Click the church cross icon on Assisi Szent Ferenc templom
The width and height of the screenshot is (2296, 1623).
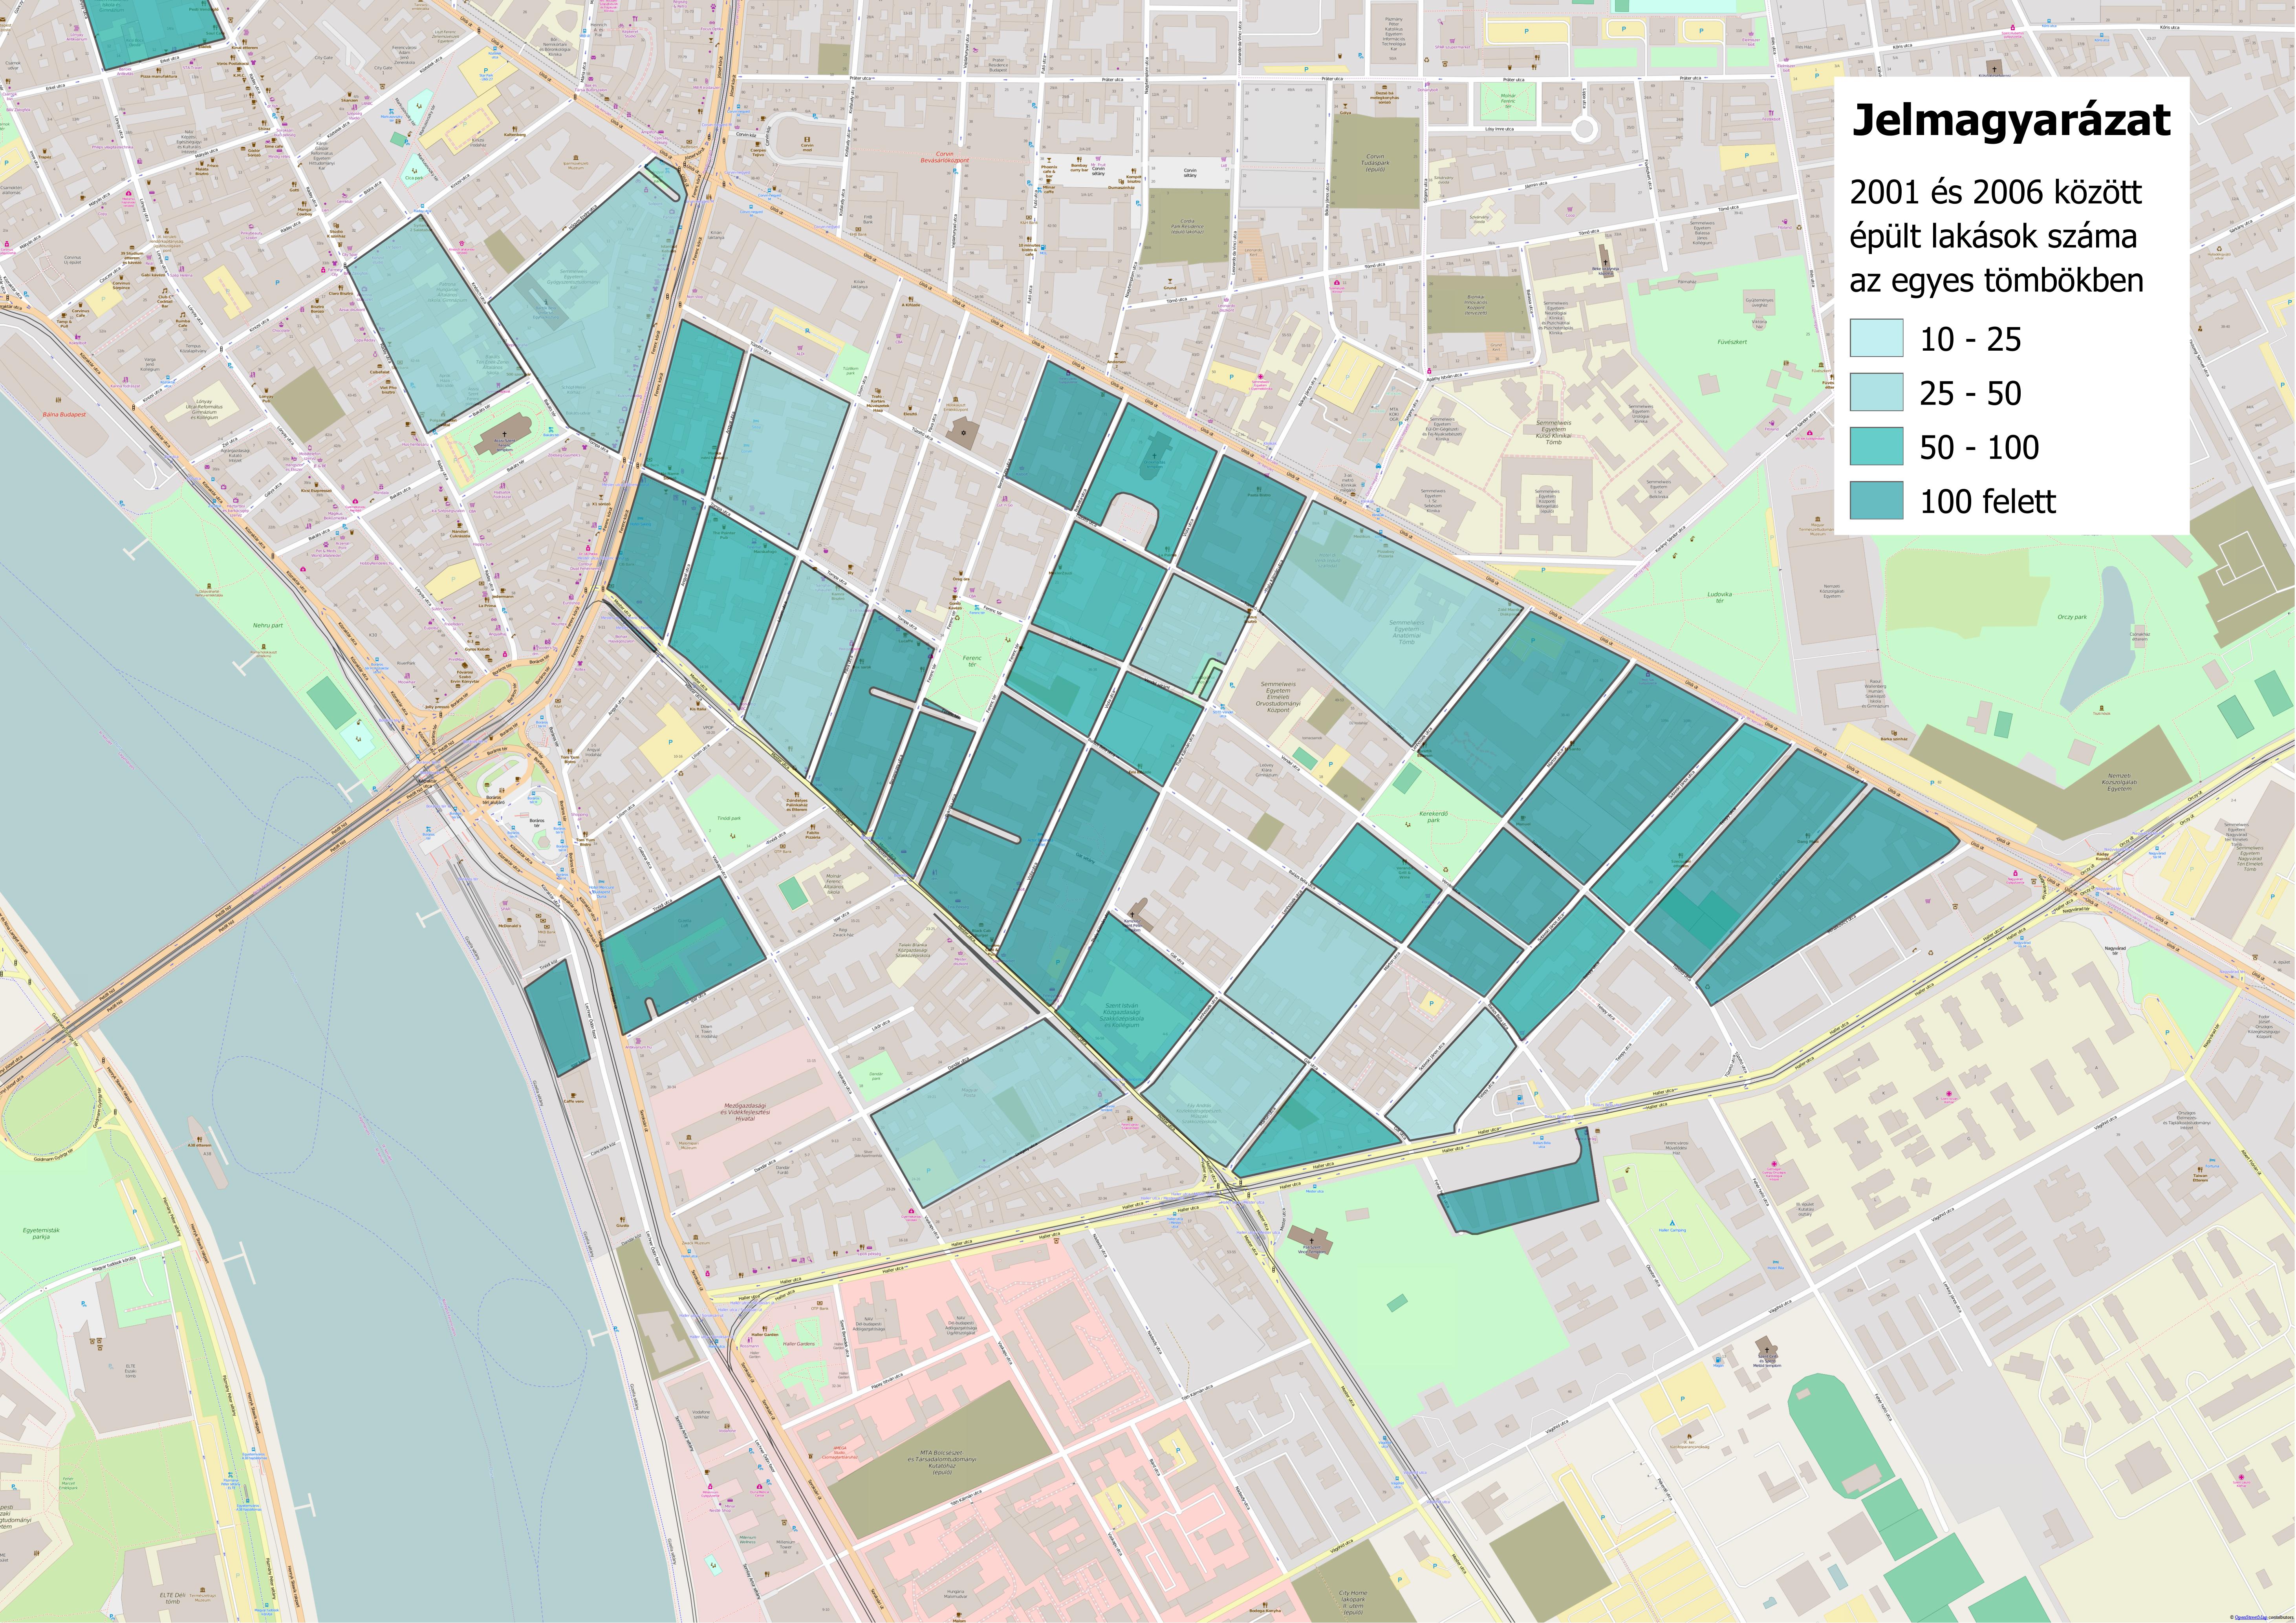505,433
